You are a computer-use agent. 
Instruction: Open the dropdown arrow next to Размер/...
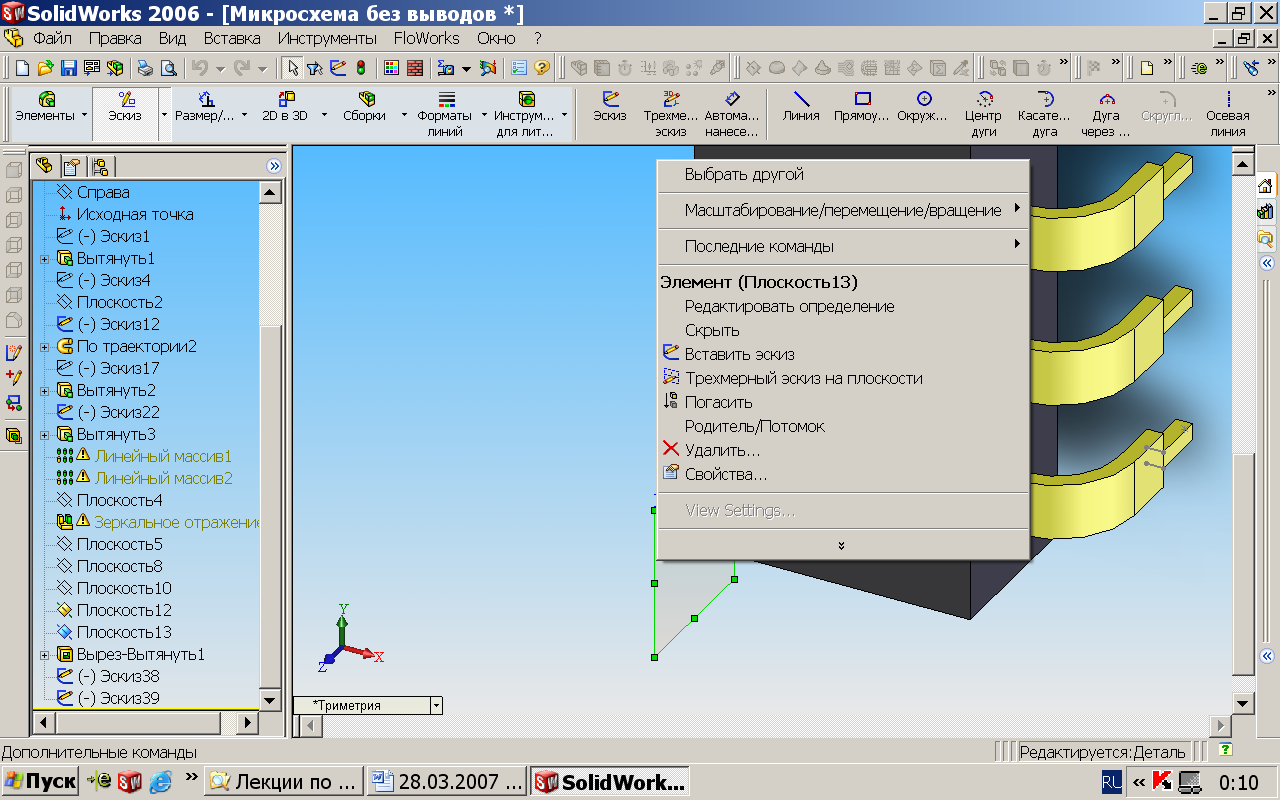244,115
